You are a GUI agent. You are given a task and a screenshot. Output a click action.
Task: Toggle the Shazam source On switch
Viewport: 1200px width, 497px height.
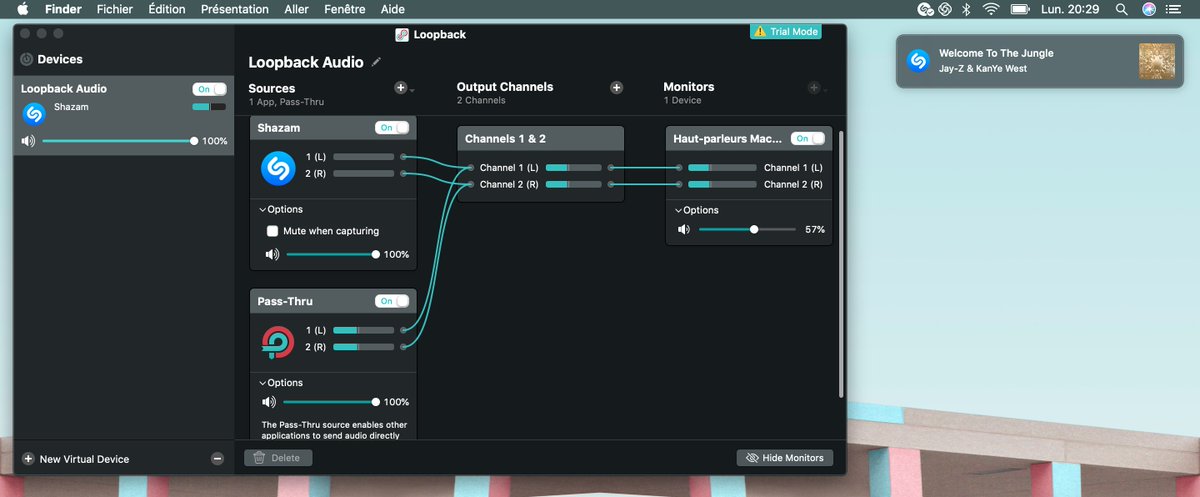click(x=392, y=128)
